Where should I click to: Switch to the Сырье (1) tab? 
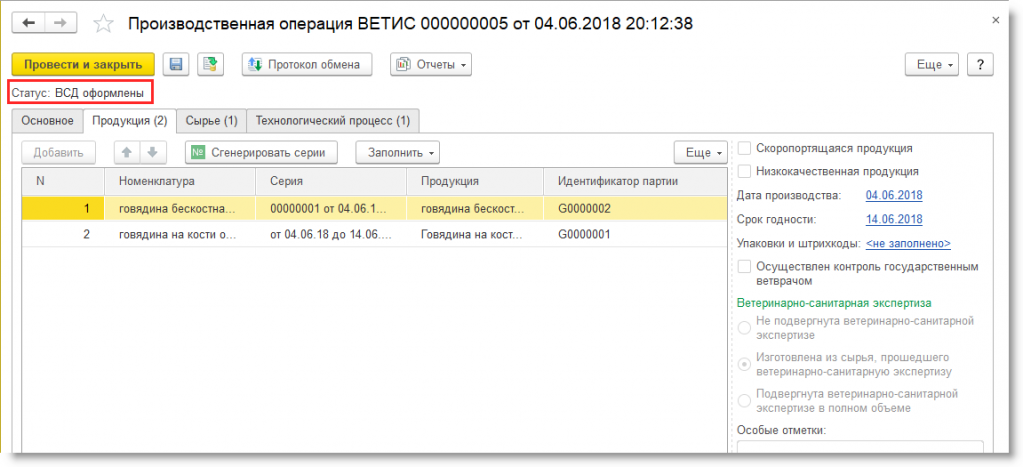pyautogui.click(x=211, y=121)
